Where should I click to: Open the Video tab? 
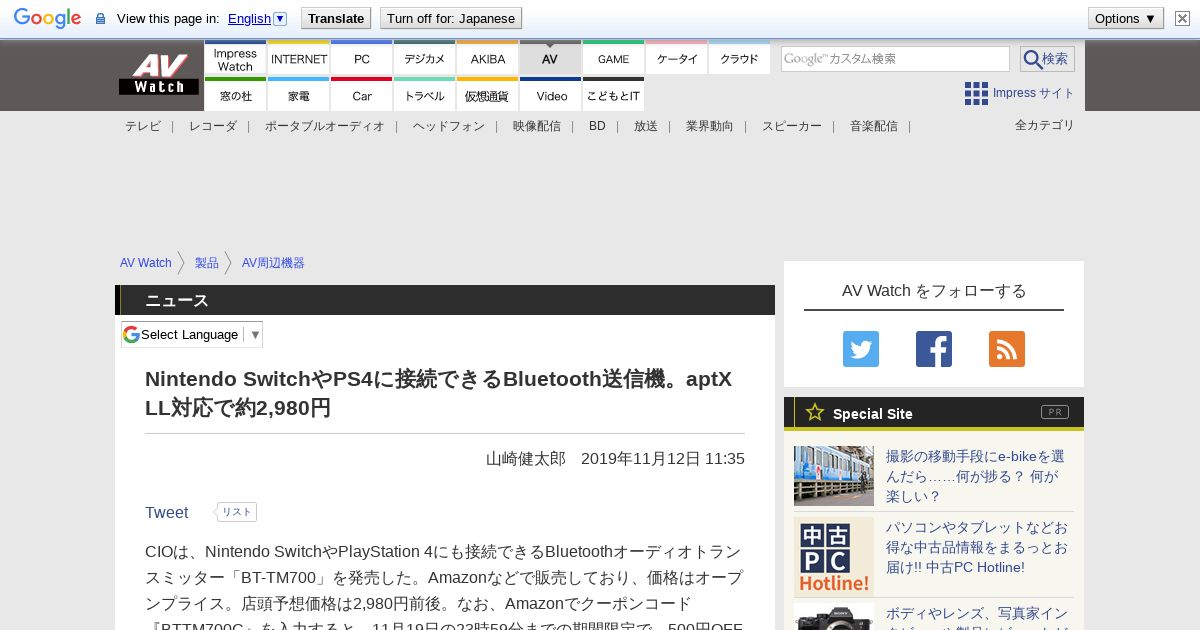click(x=551, y=95)
